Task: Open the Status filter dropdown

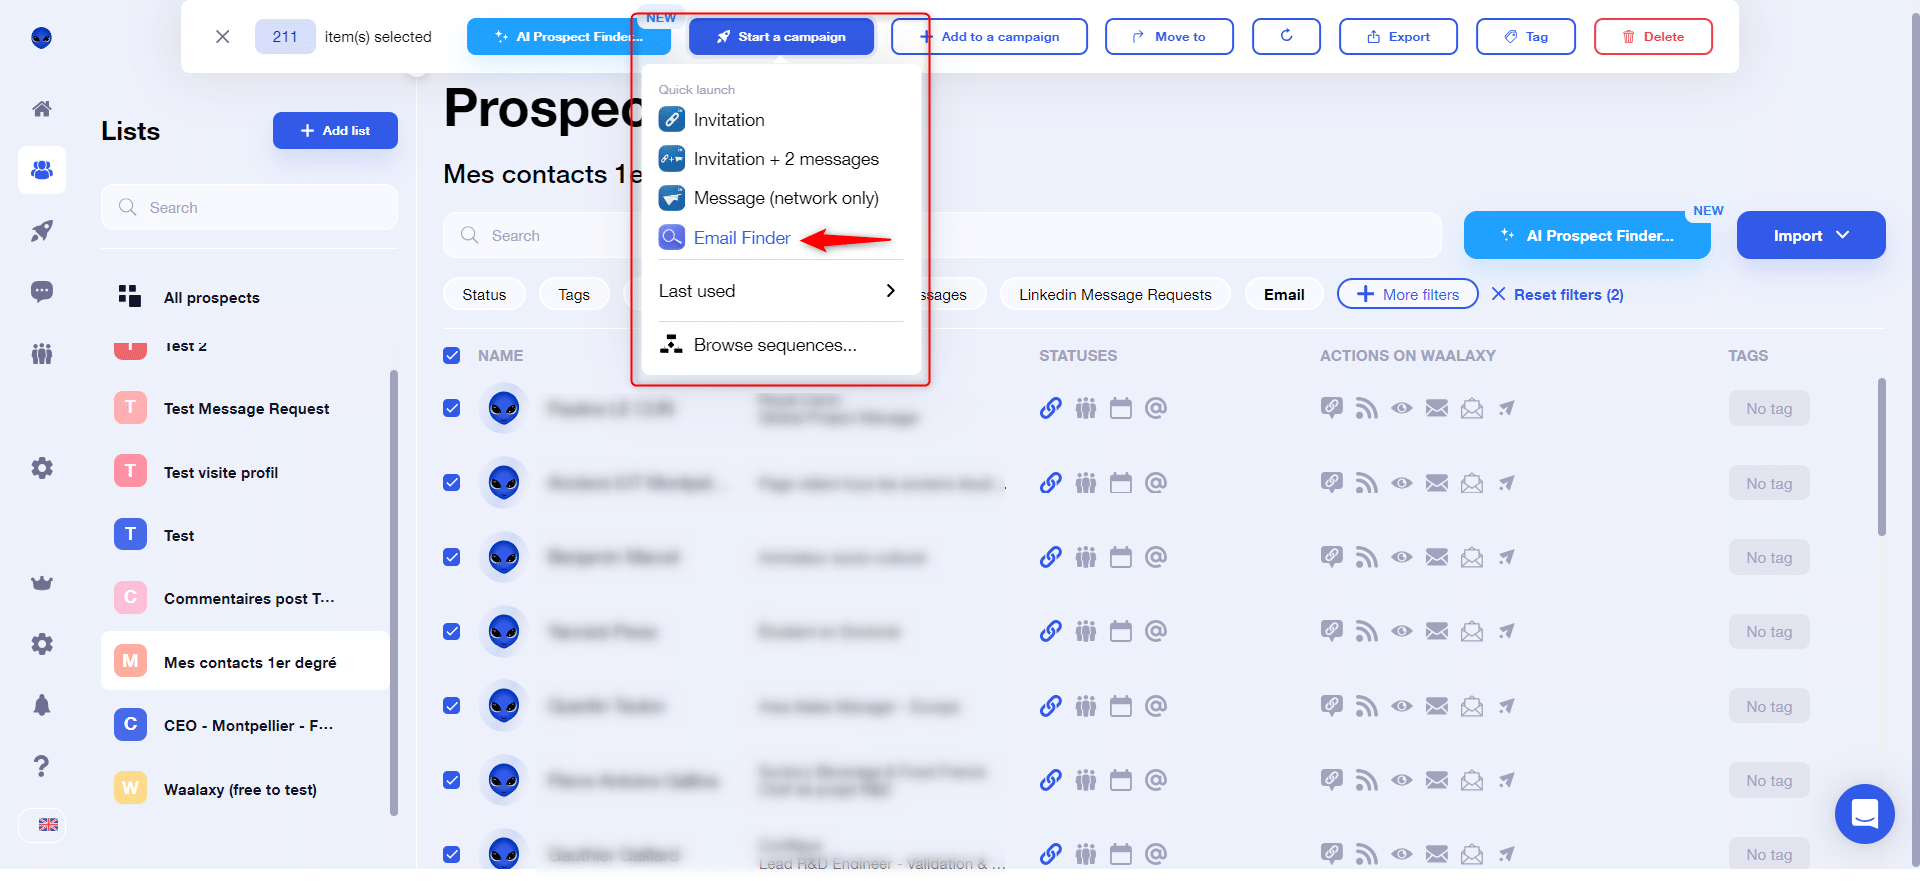Action: [484, 294]
